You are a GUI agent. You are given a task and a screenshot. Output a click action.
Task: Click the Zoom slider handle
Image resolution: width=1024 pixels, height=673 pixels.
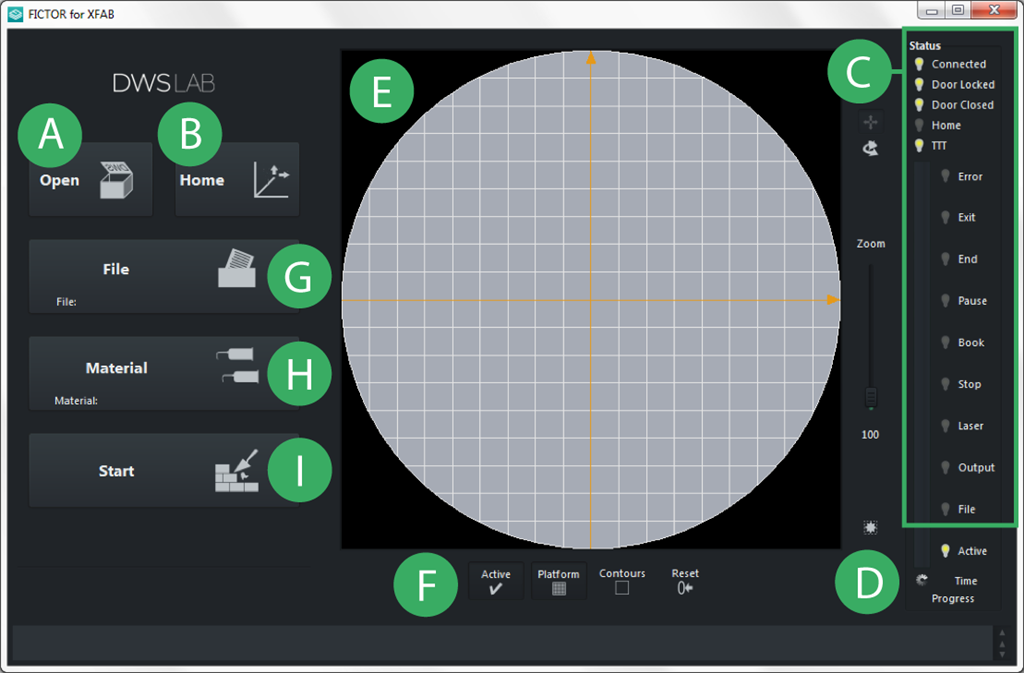pos(872,398)
